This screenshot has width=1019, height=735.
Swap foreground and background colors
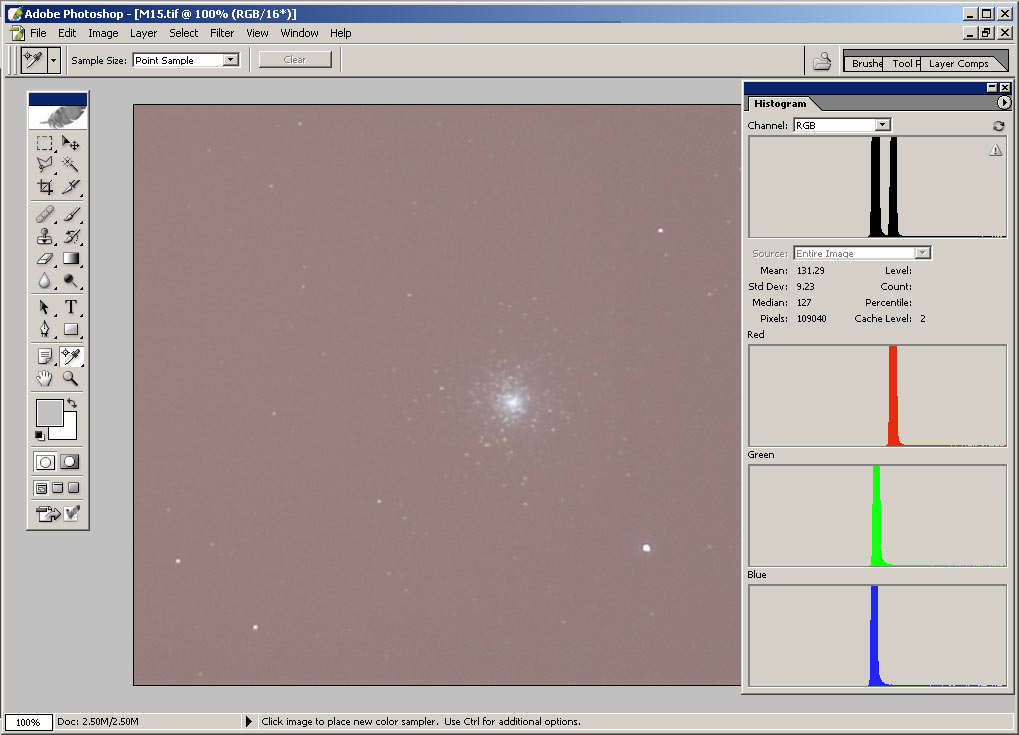click(x=72, y=403)
